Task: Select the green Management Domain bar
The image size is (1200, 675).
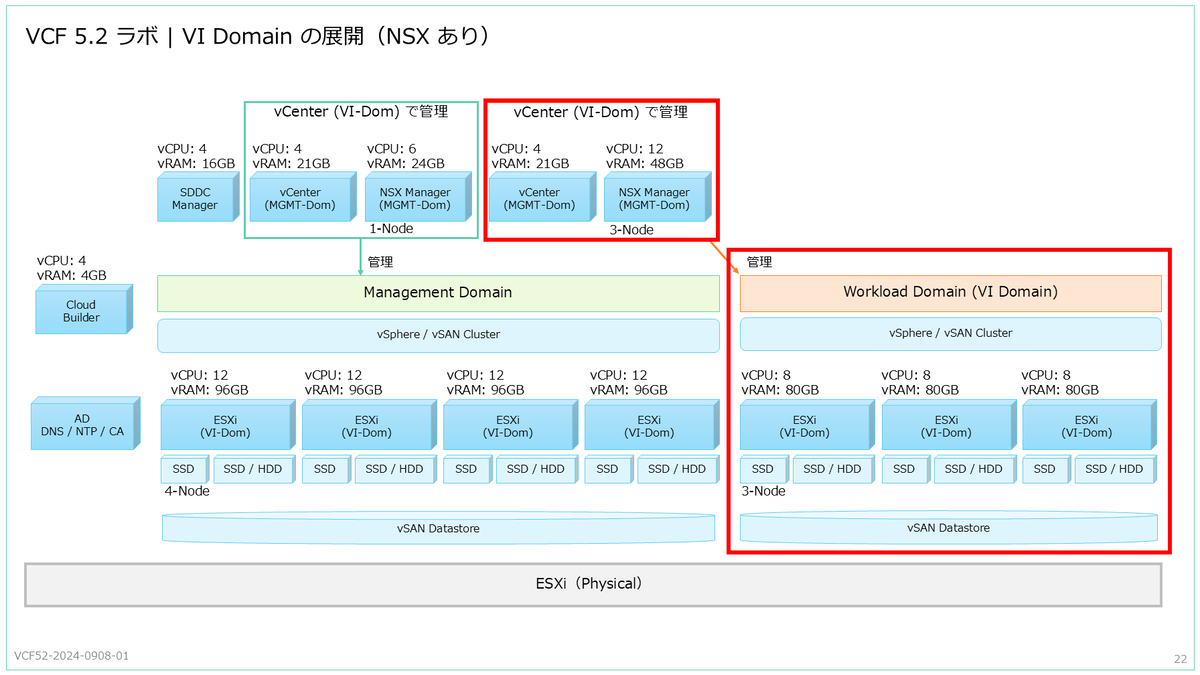Action: (x=438, y=293)
